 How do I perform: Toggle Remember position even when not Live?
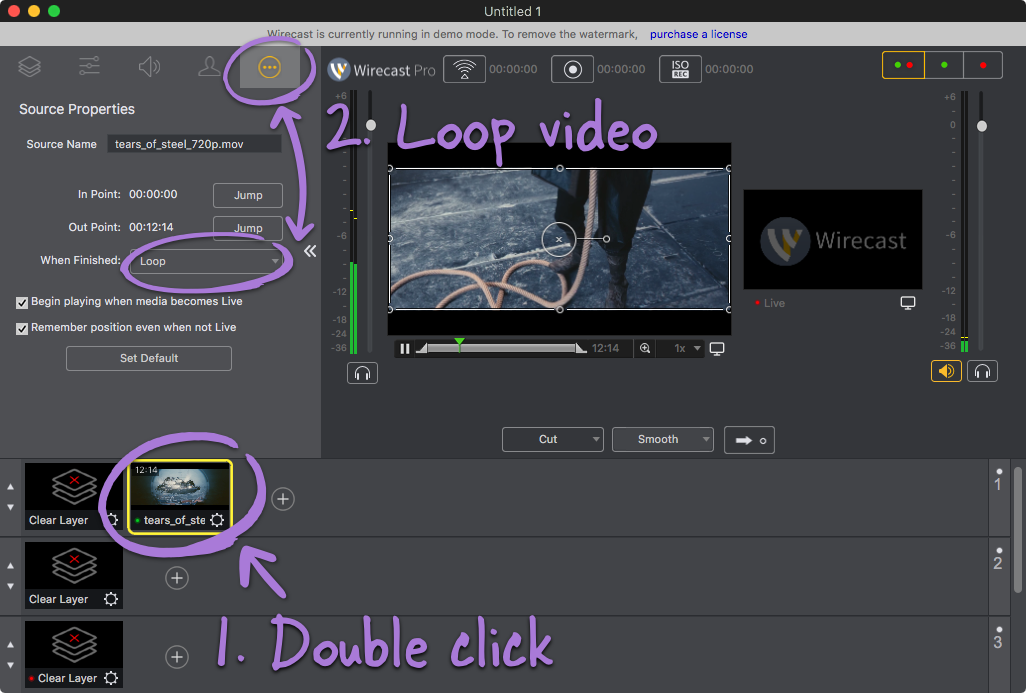[22, 329]
